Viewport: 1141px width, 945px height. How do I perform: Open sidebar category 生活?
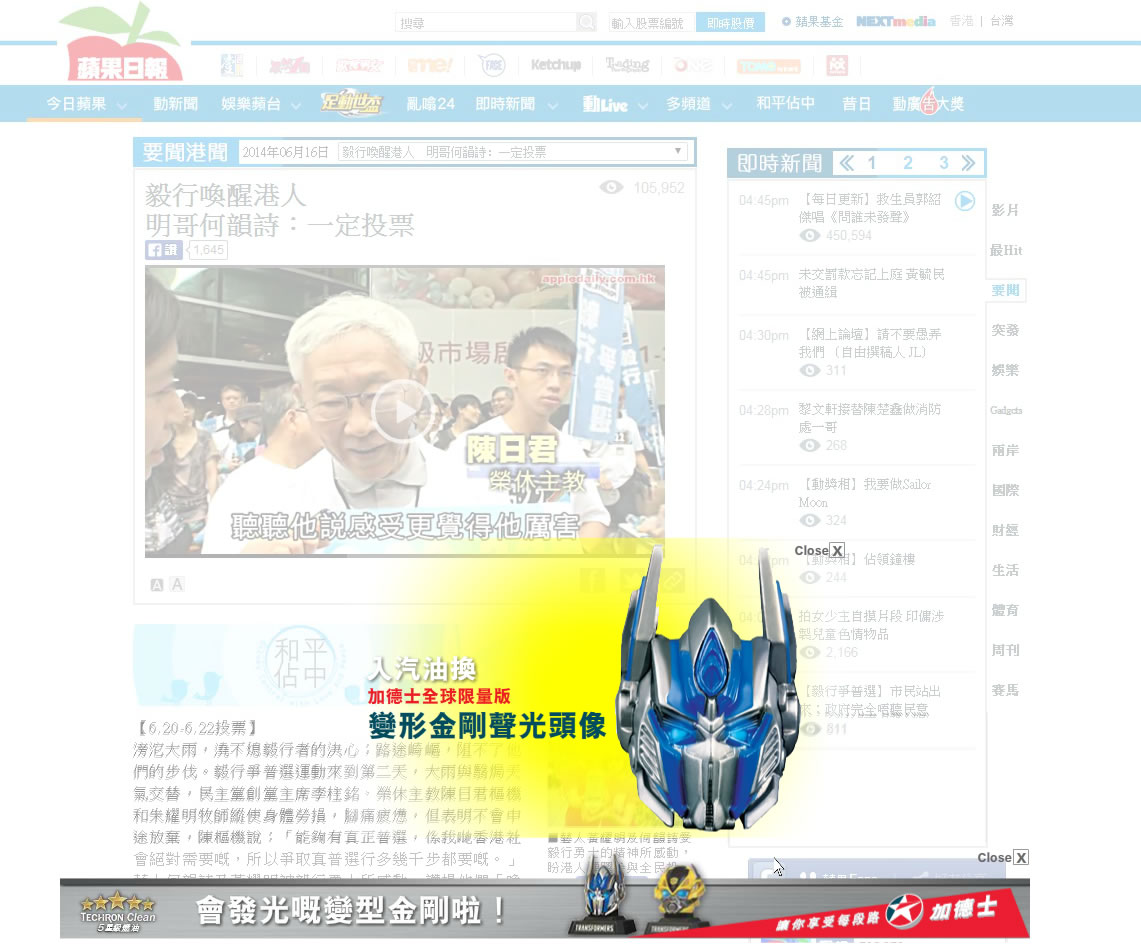[x=1005, y=570]
